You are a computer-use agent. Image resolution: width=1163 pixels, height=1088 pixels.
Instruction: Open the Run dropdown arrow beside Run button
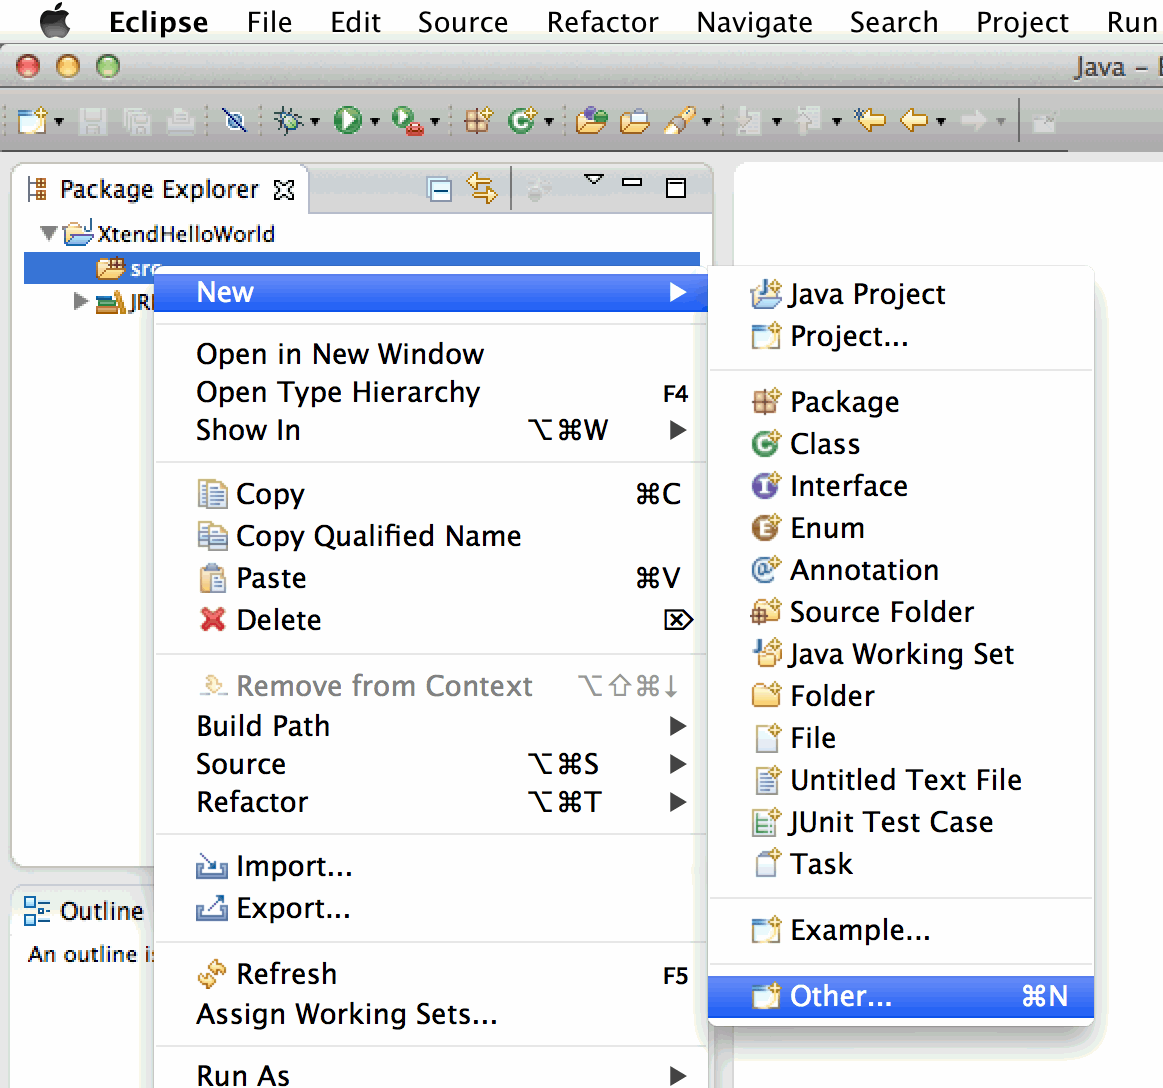pyautogui.click(x=375, y=122)
